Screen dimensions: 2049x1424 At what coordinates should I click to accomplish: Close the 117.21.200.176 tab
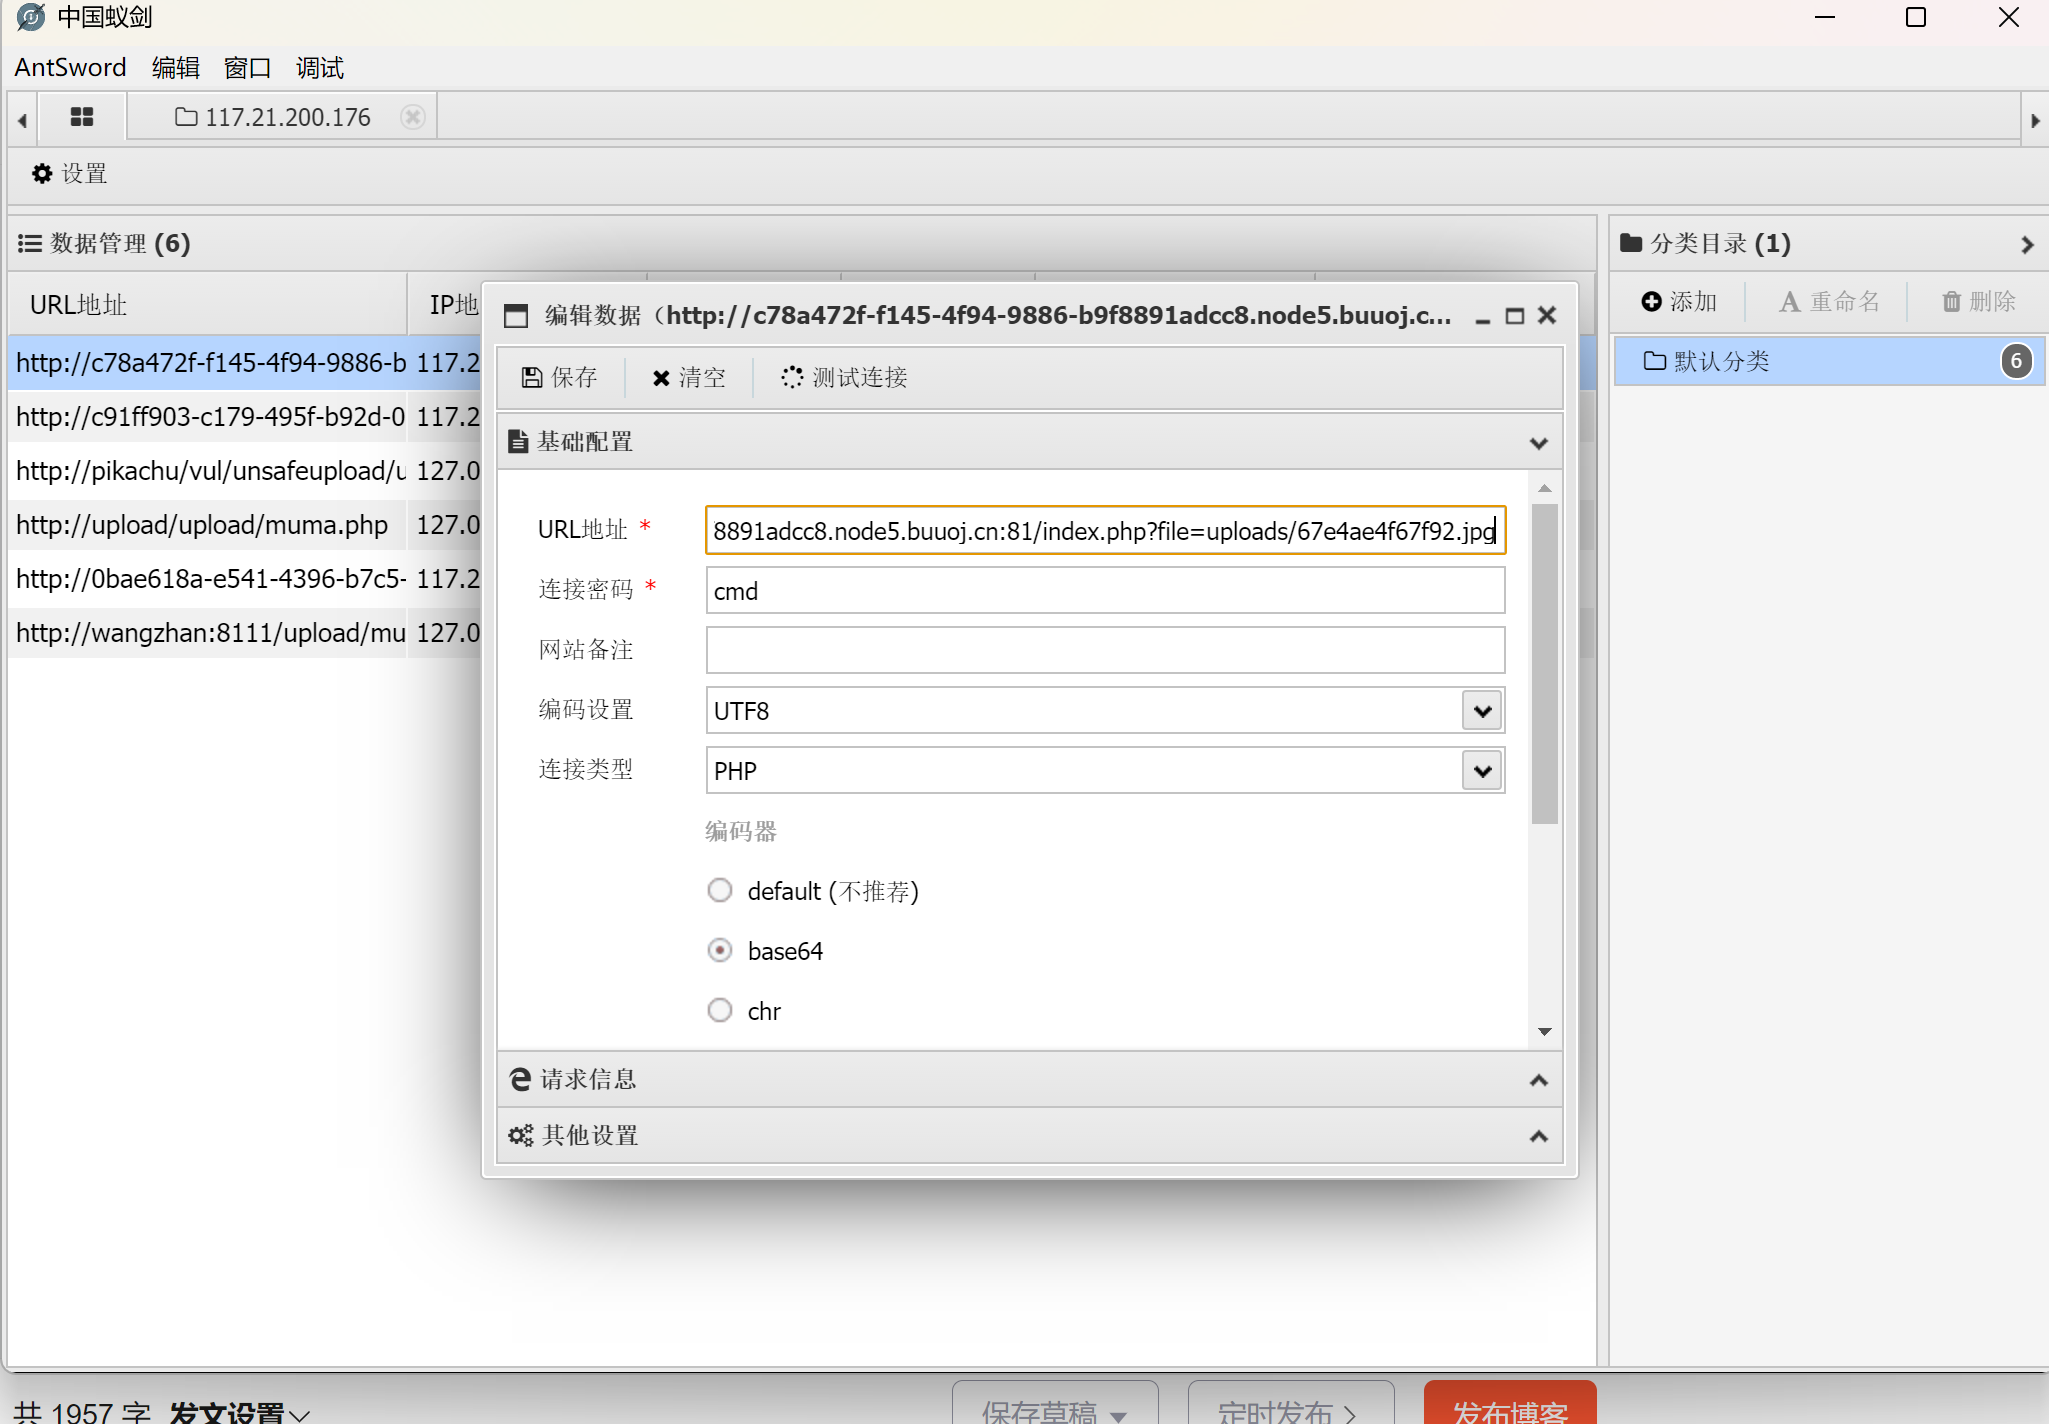(x=412, y=117)
